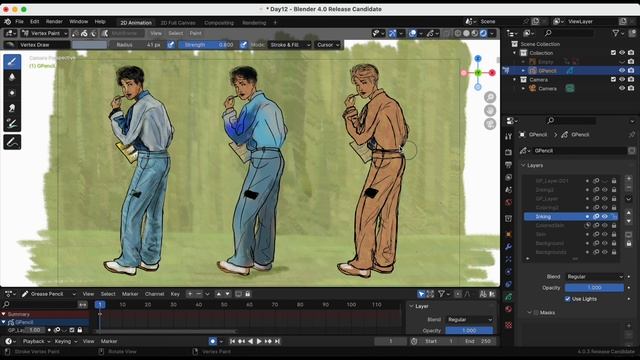Switch to the 2D Full Canvas workspace tab
This screenshot has width=640, height=360.
pyautogui.click(x=178, y=23)
